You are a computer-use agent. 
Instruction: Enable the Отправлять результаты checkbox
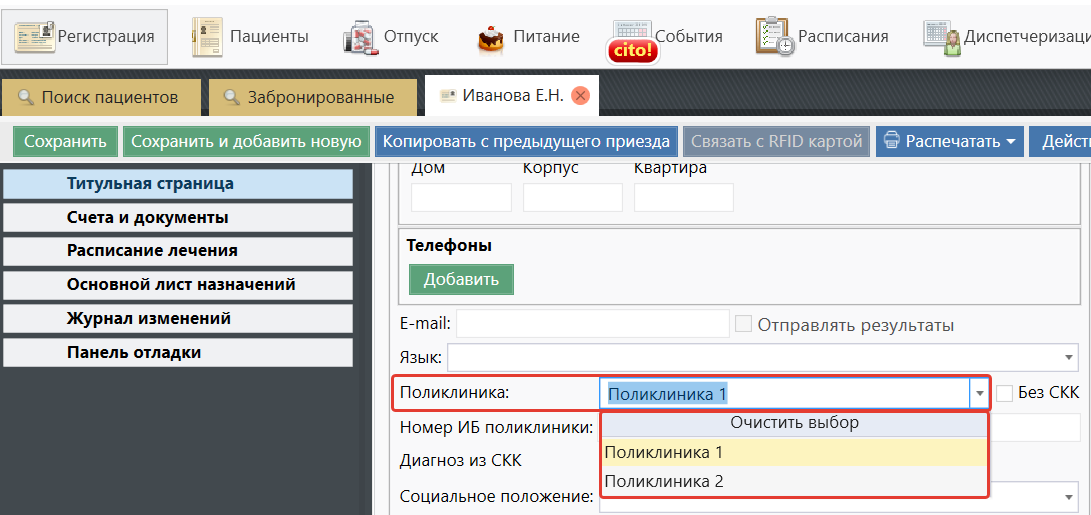pyautogui.click(x=744, y=324)
